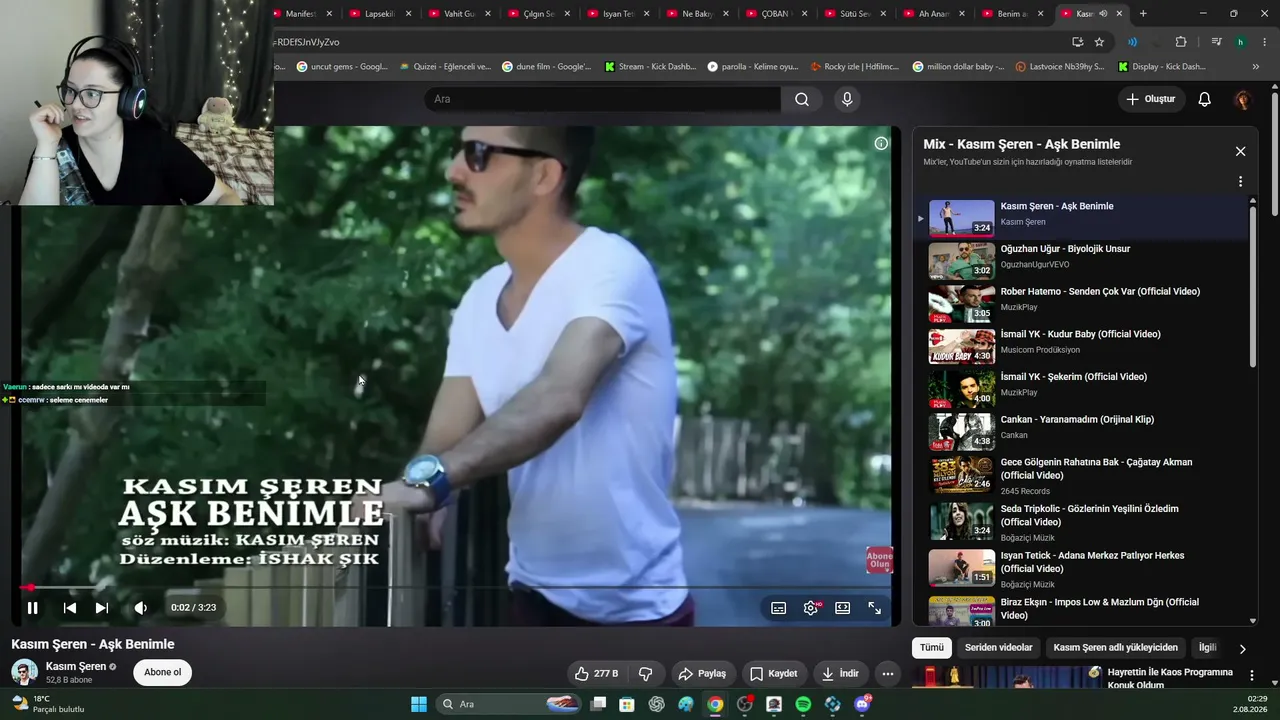This screenshot has width=1280, height=720.
Task: Open Chrome media controls icon
Action: (1216, 42)
